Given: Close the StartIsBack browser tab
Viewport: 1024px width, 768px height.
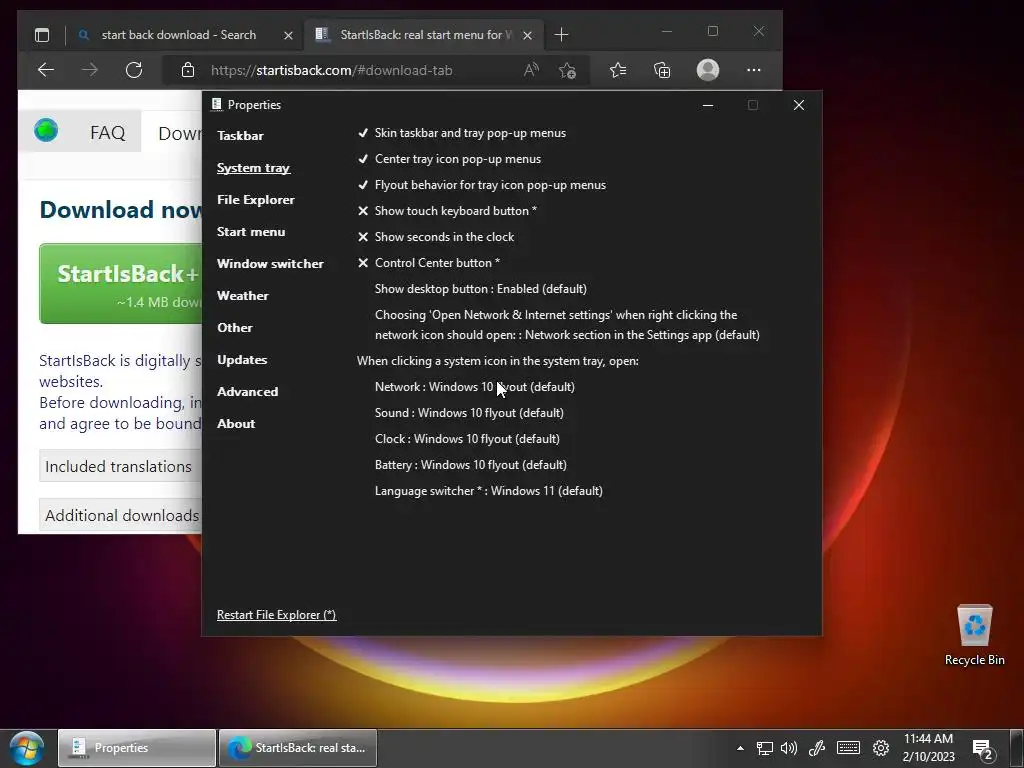Looking at the screenshot, I should click(528, 35).
